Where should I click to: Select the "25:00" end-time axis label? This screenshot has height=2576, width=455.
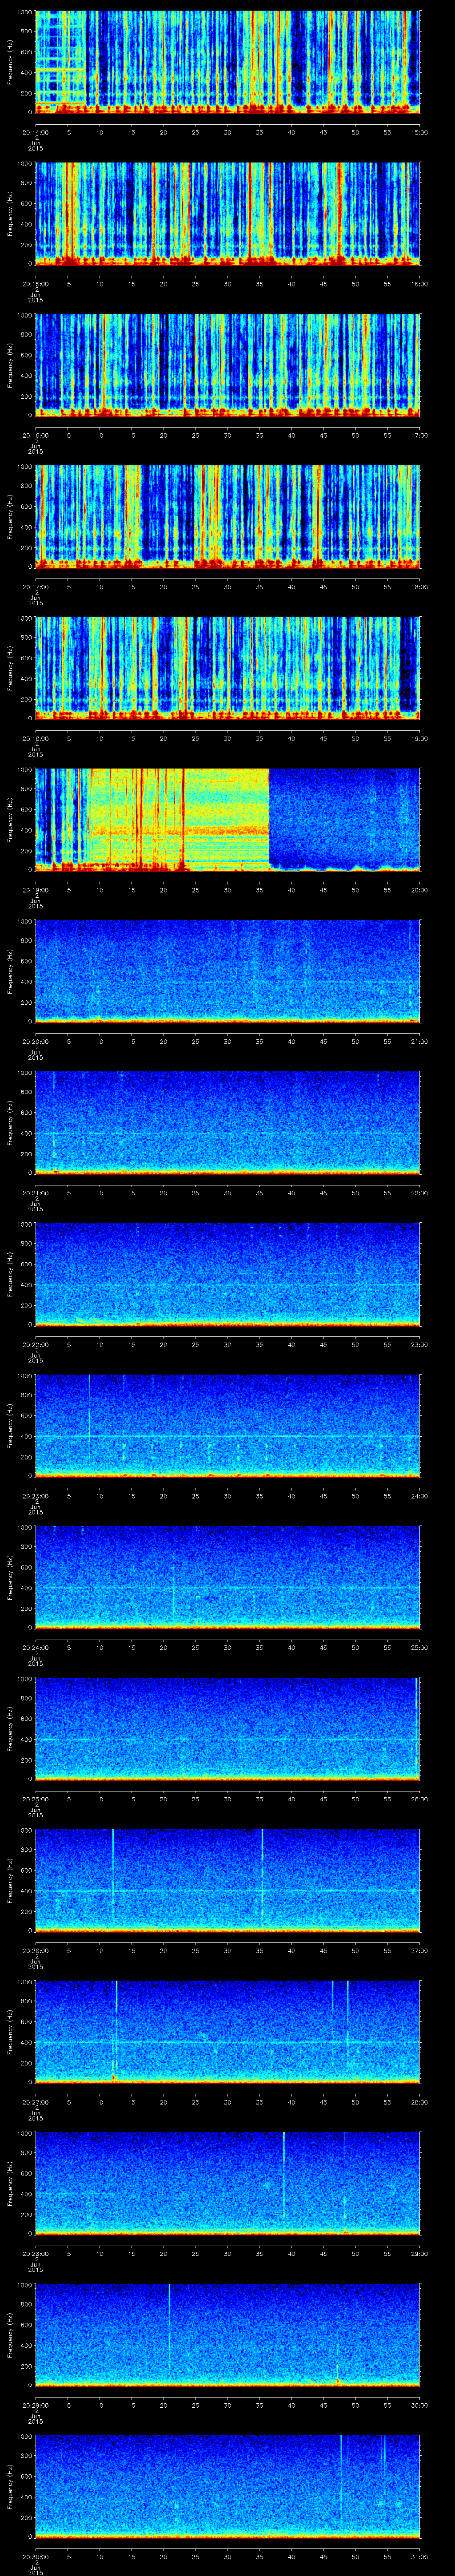coord(420,1648)
